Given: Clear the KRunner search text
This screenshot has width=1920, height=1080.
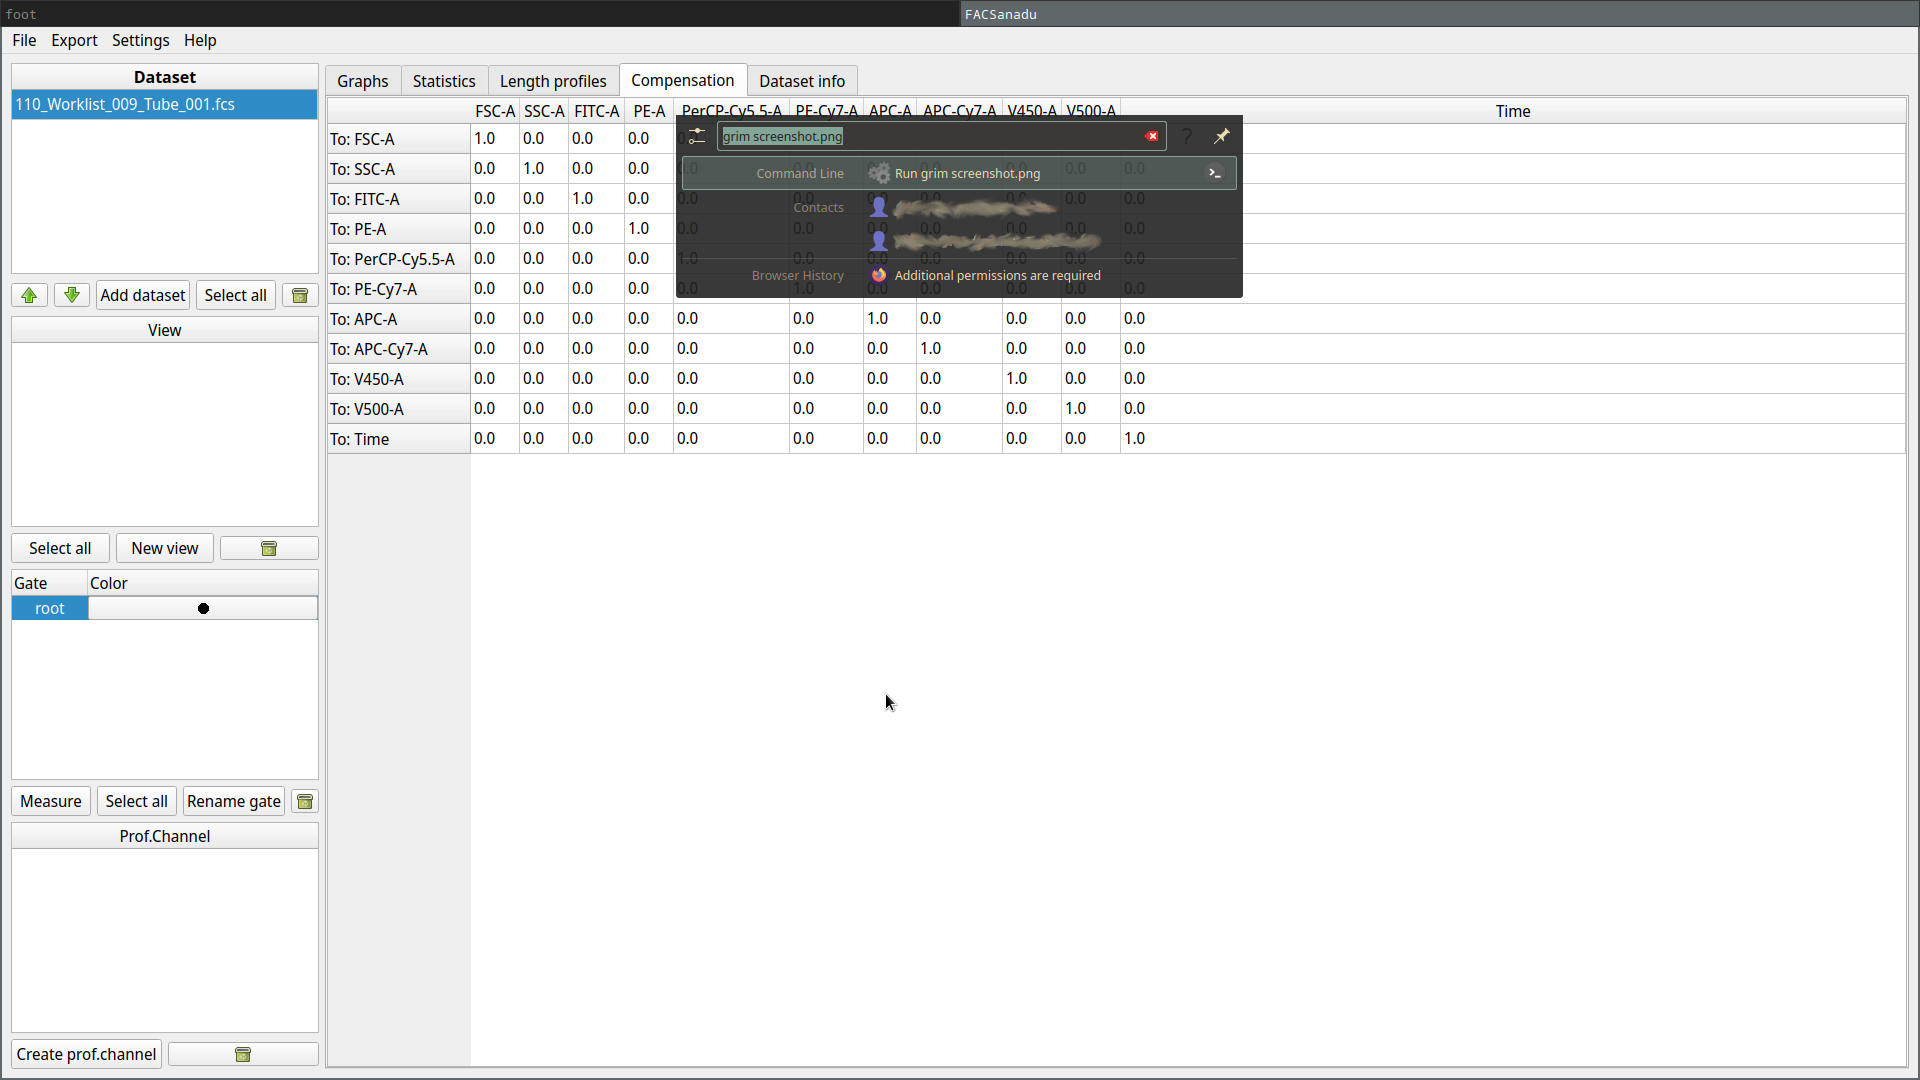Looking at the screenshot, I should tap(1152, 136).
